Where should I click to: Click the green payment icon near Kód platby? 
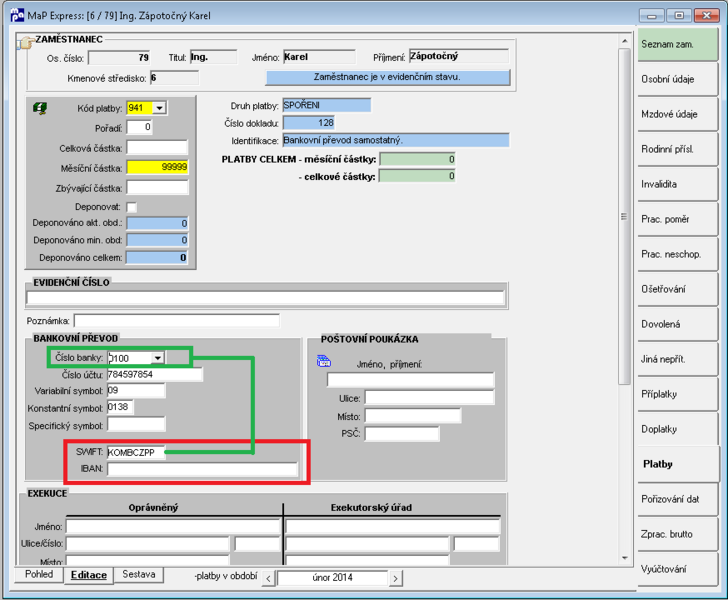40,109
